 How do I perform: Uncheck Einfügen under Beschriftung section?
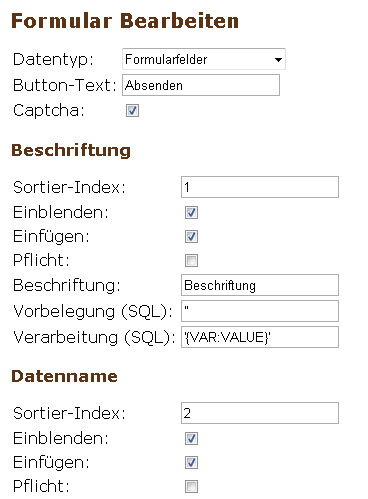pyautogui.click(x=191, y=237)
